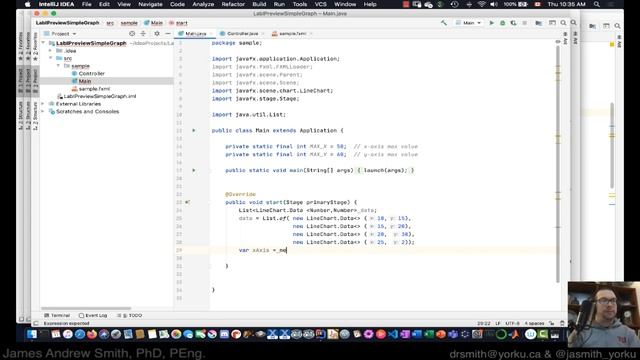
Task: Click the 4 spaces indent setting
Action: click(534, 323)
